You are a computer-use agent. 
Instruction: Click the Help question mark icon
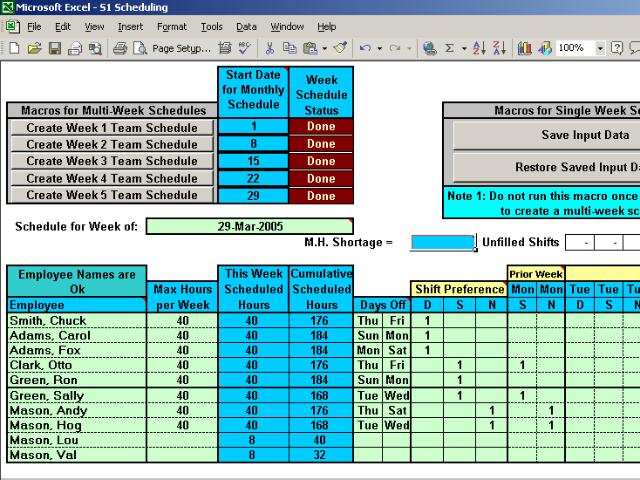click(617, 48)
